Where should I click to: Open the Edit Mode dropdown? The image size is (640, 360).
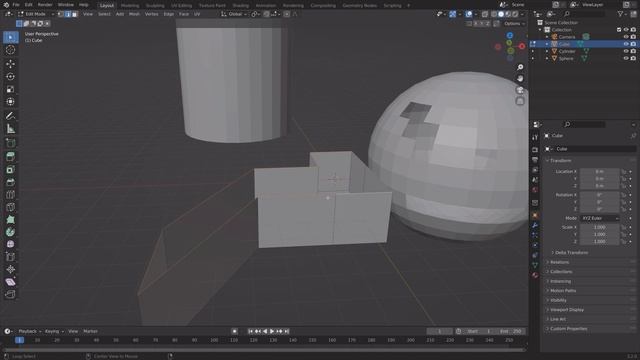[36, 14]
